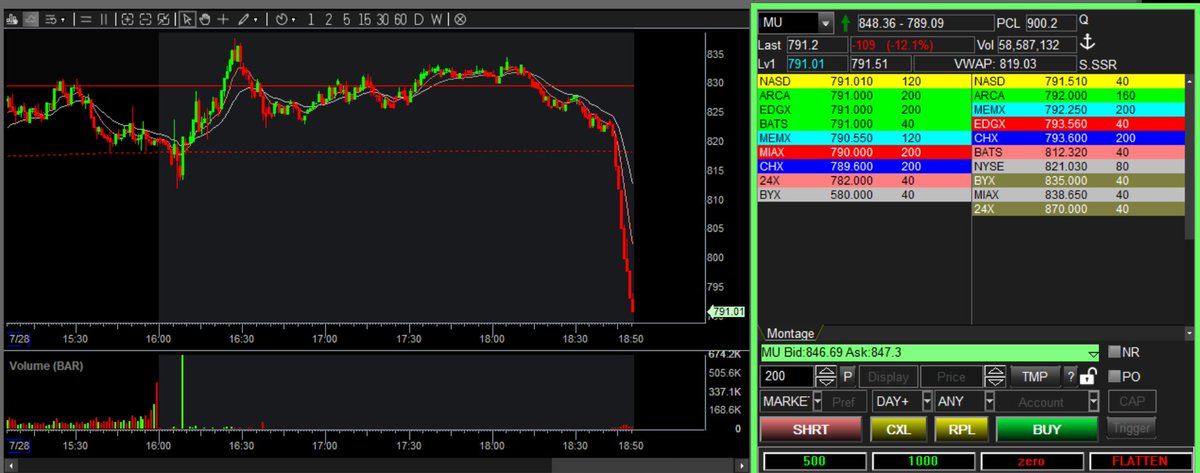Switch chart to 2 minute timeframe
Viewport: 1200px width, 473px height.
coord(328,19)
